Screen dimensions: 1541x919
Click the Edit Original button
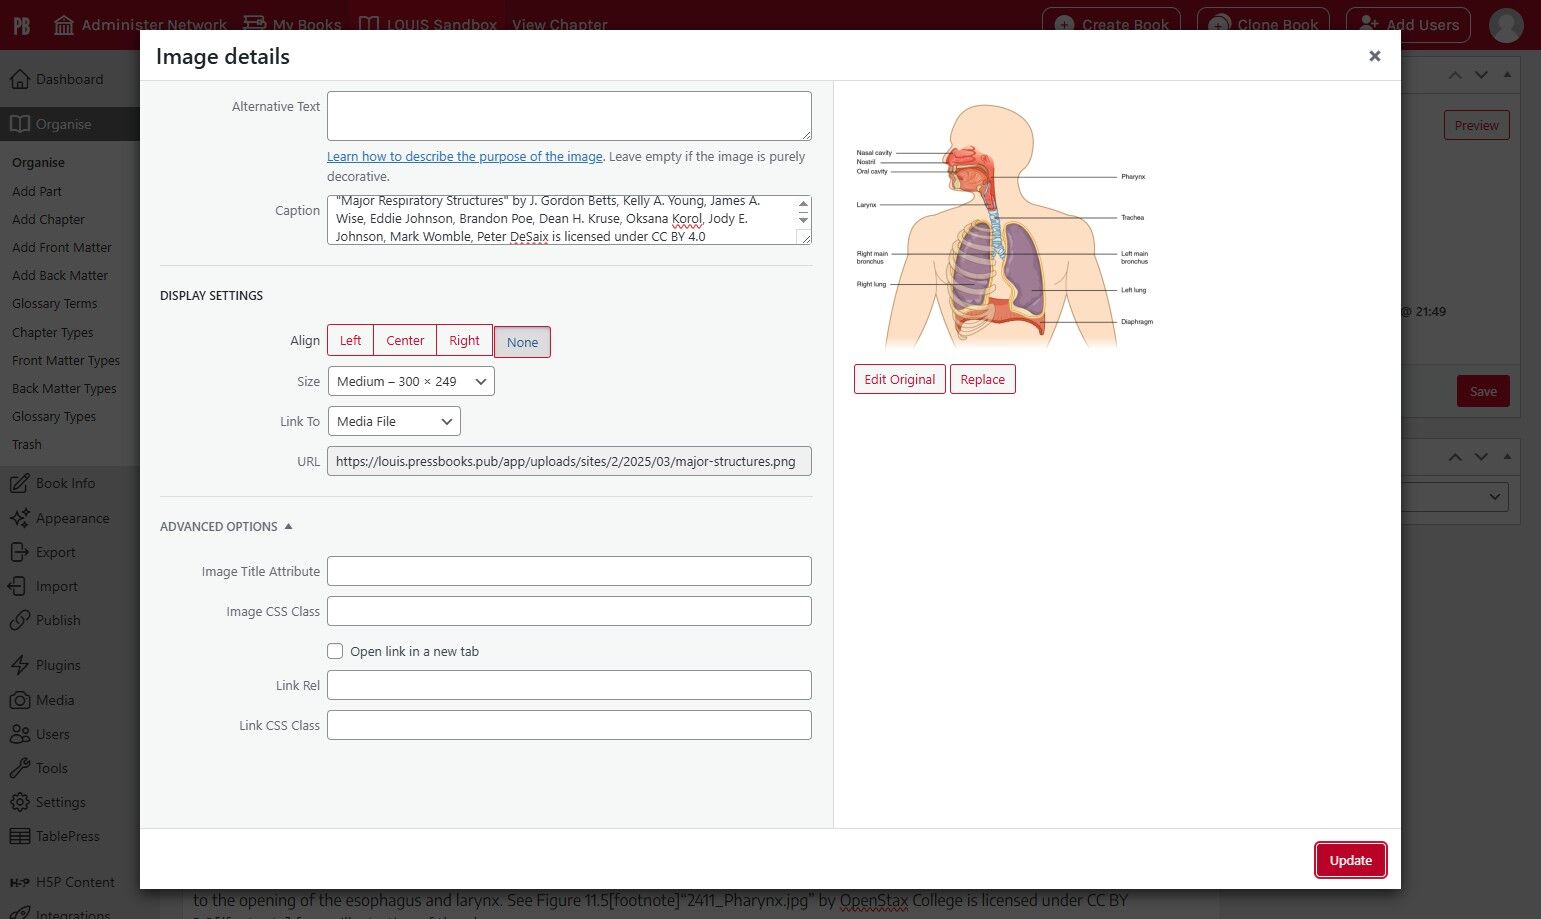click(899, 379)
